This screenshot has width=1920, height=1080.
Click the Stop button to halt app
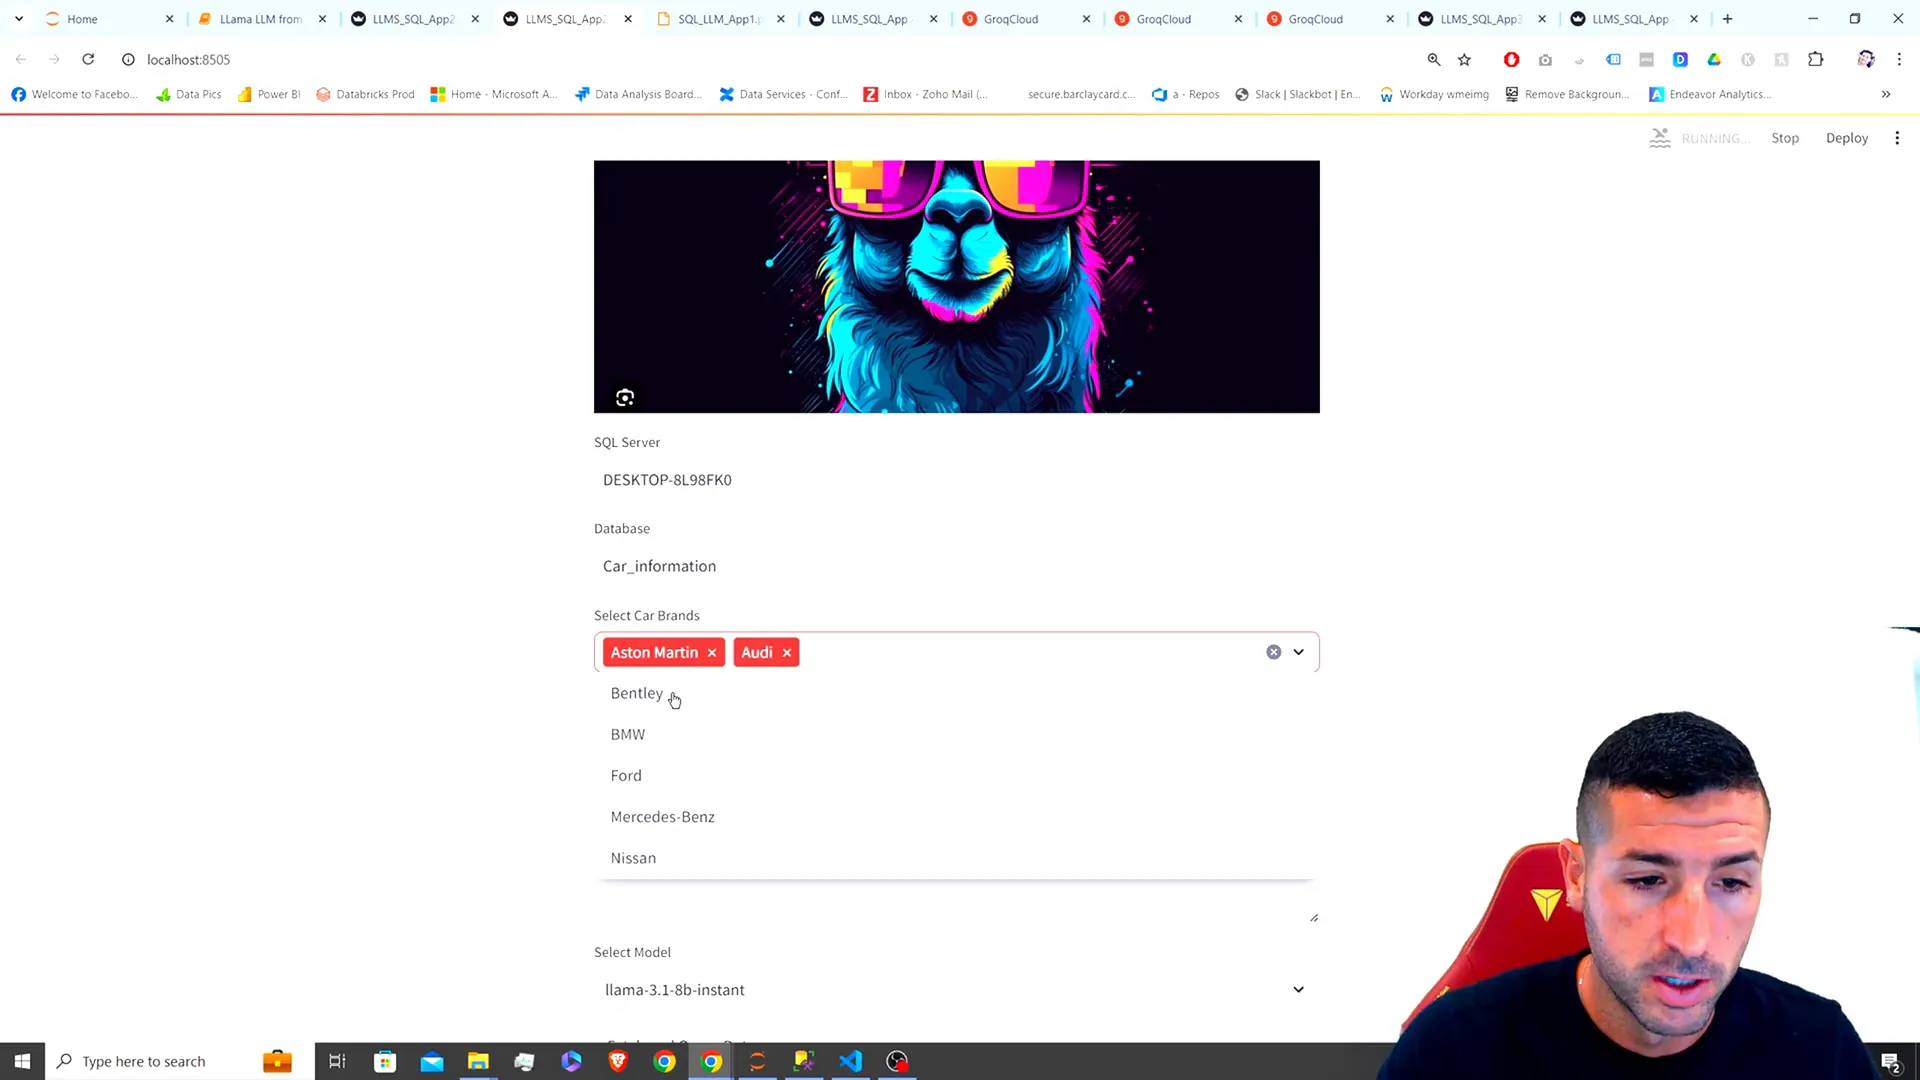pos(1784,137)
